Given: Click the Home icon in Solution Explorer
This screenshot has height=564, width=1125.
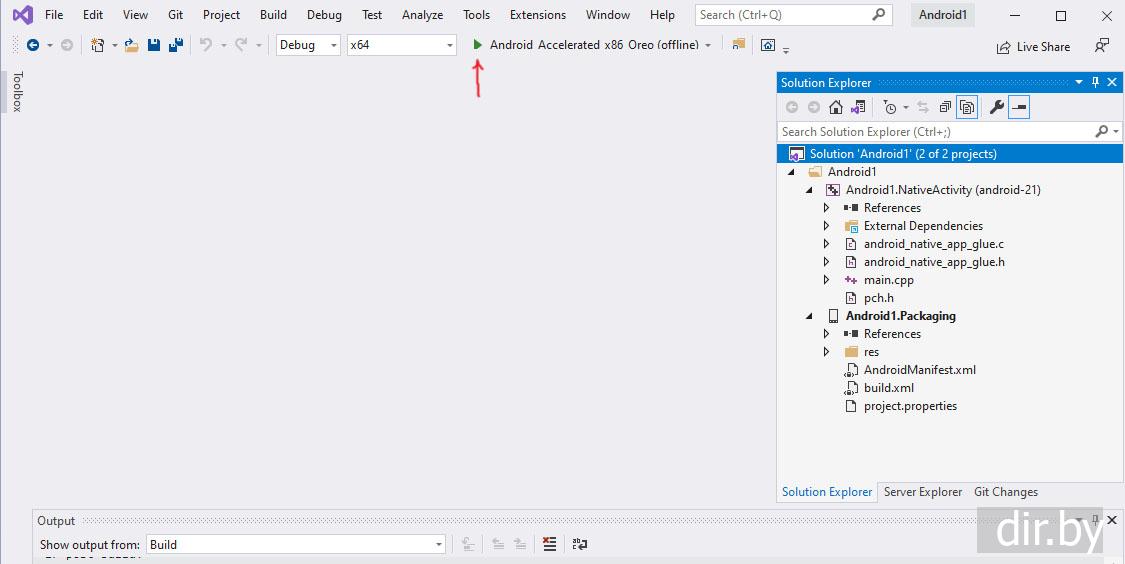Looking at the screenshot, I should click(x=836, y=108).
